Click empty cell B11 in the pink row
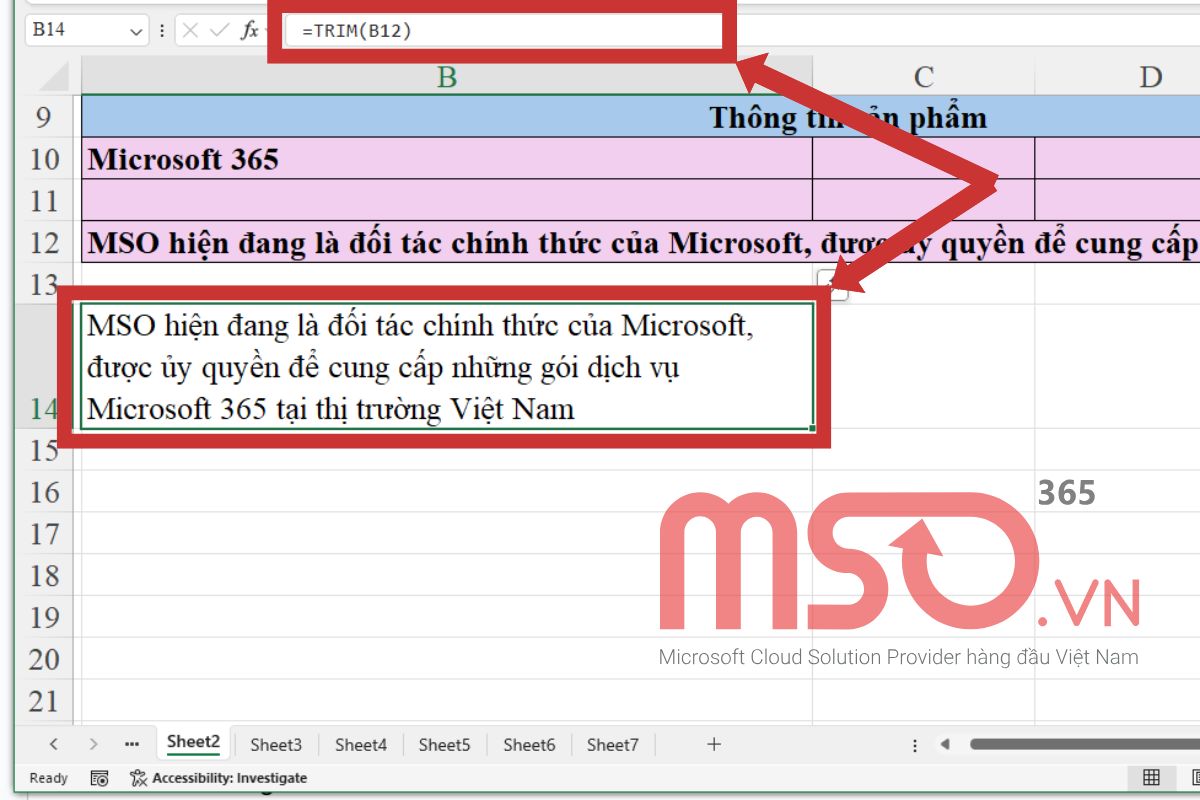Screen dimensions: 1200x800 447,201
